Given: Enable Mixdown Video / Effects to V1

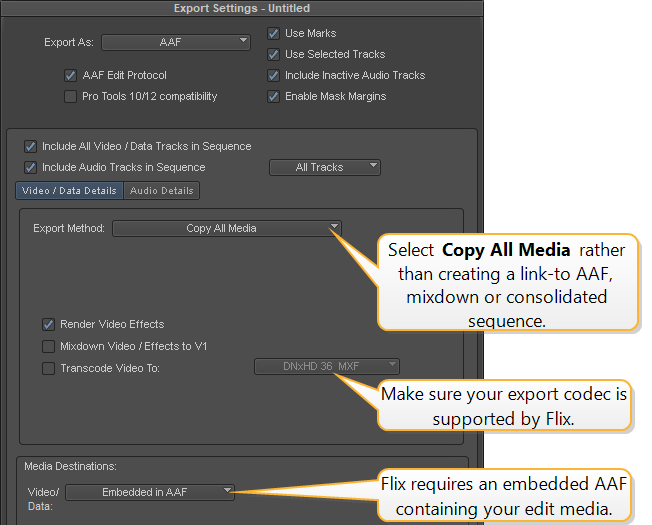Looking at the screenshot, I should pos(49,346).
